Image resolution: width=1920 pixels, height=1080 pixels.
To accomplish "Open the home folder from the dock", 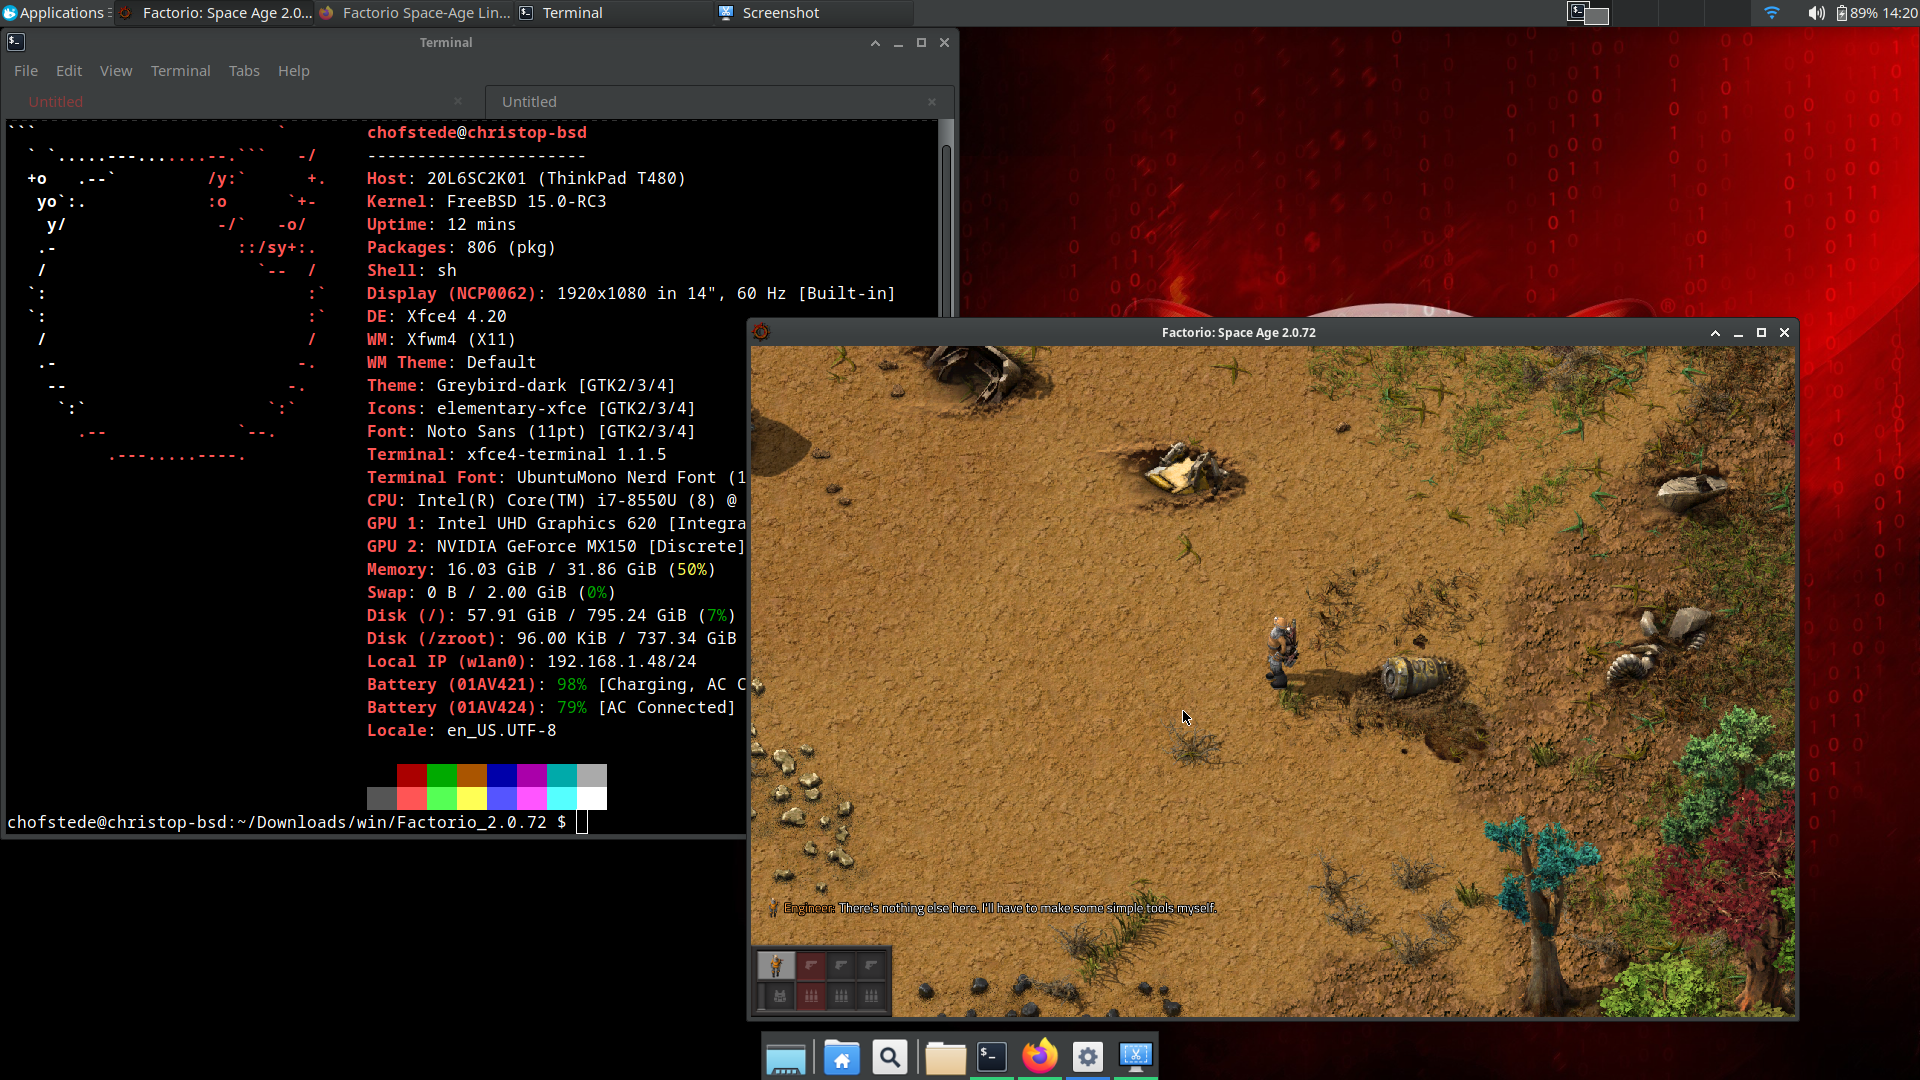I will point(842,1056).
